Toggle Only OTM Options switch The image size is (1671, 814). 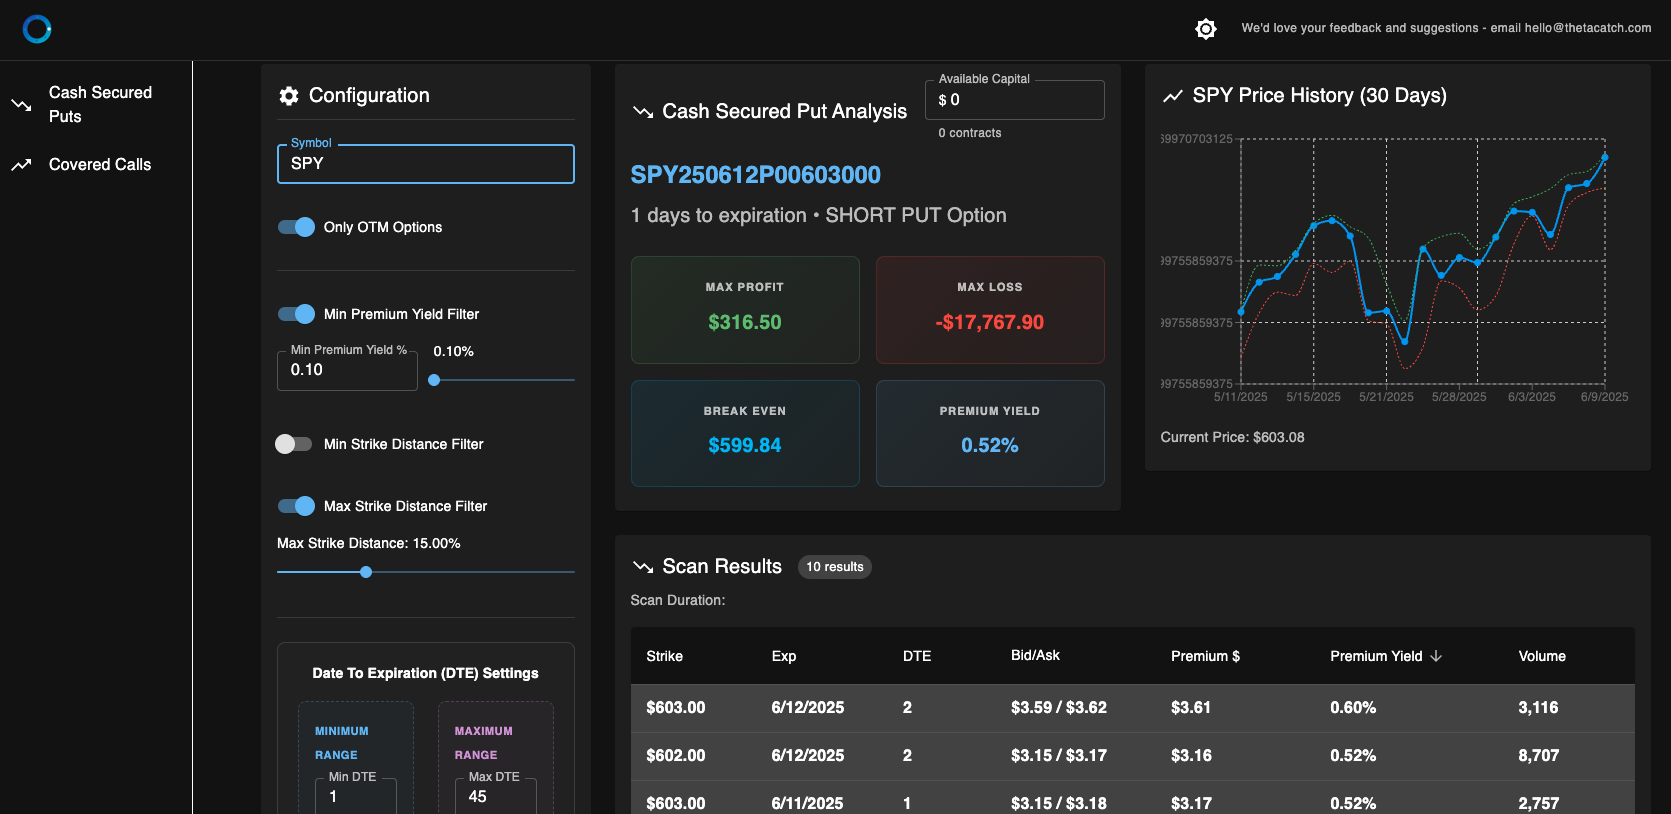coord(296,227)
